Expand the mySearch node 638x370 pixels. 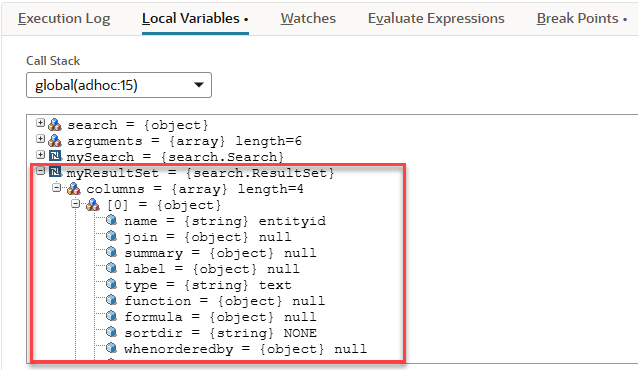40,155
